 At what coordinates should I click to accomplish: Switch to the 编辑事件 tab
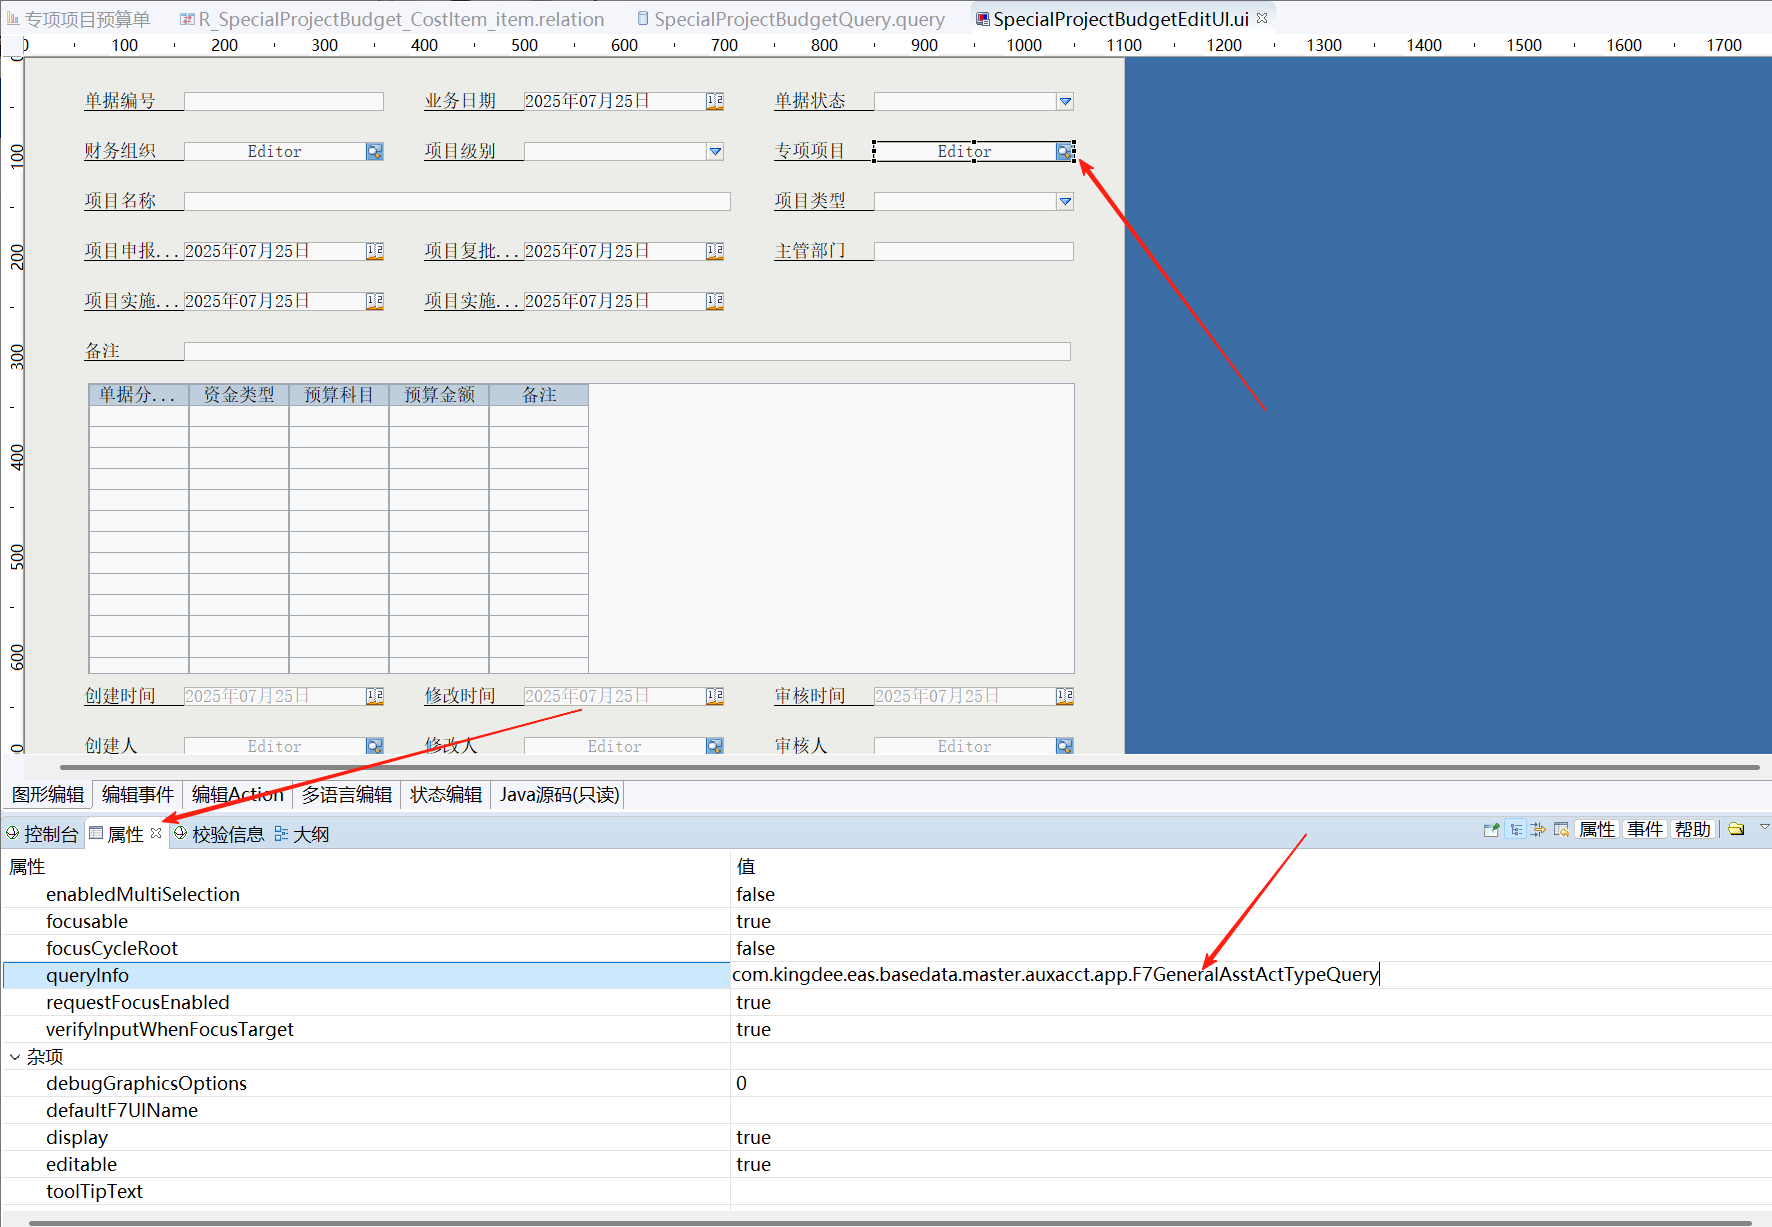coord(138,795)
